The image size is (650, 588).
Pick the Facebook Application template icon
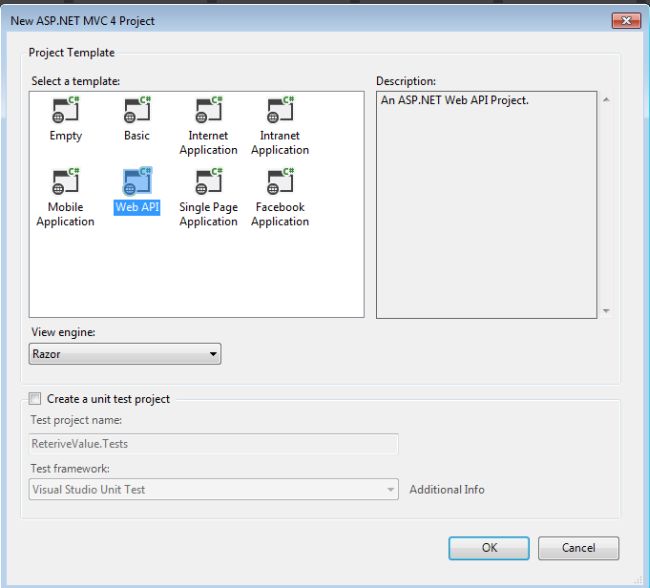281,181
